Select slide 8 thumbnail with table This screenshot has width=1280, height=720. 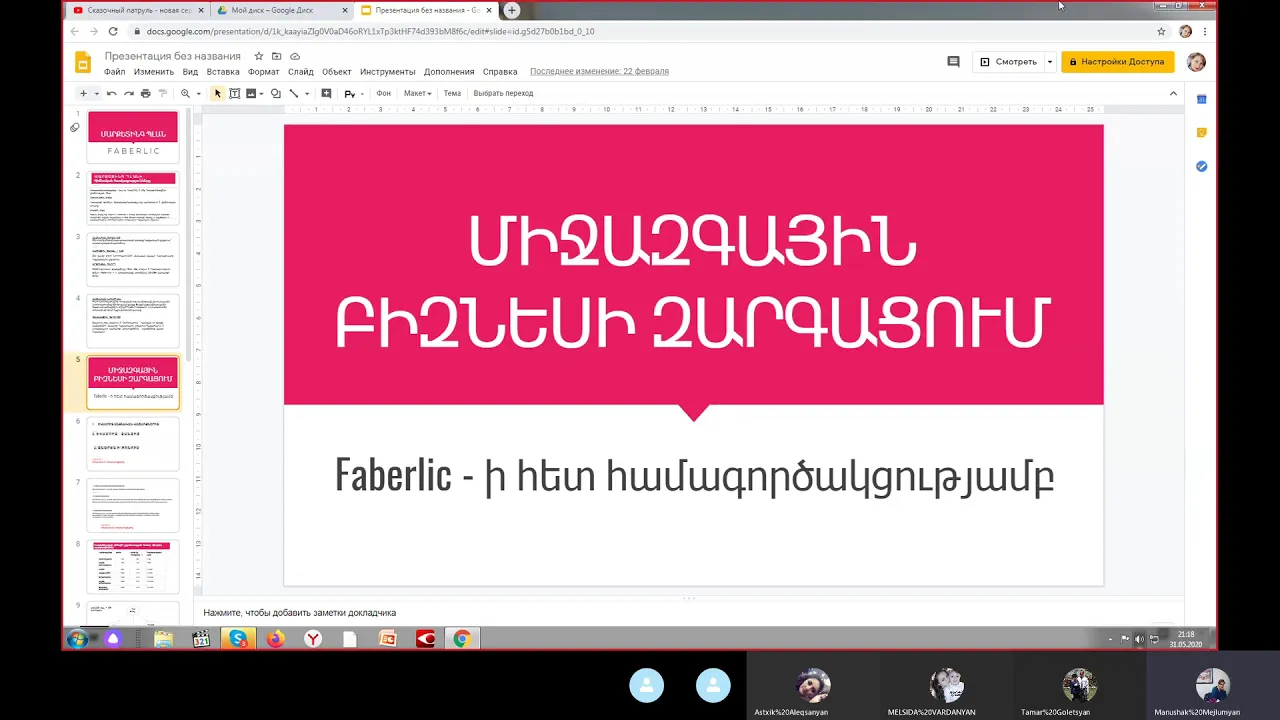point(133,567)
